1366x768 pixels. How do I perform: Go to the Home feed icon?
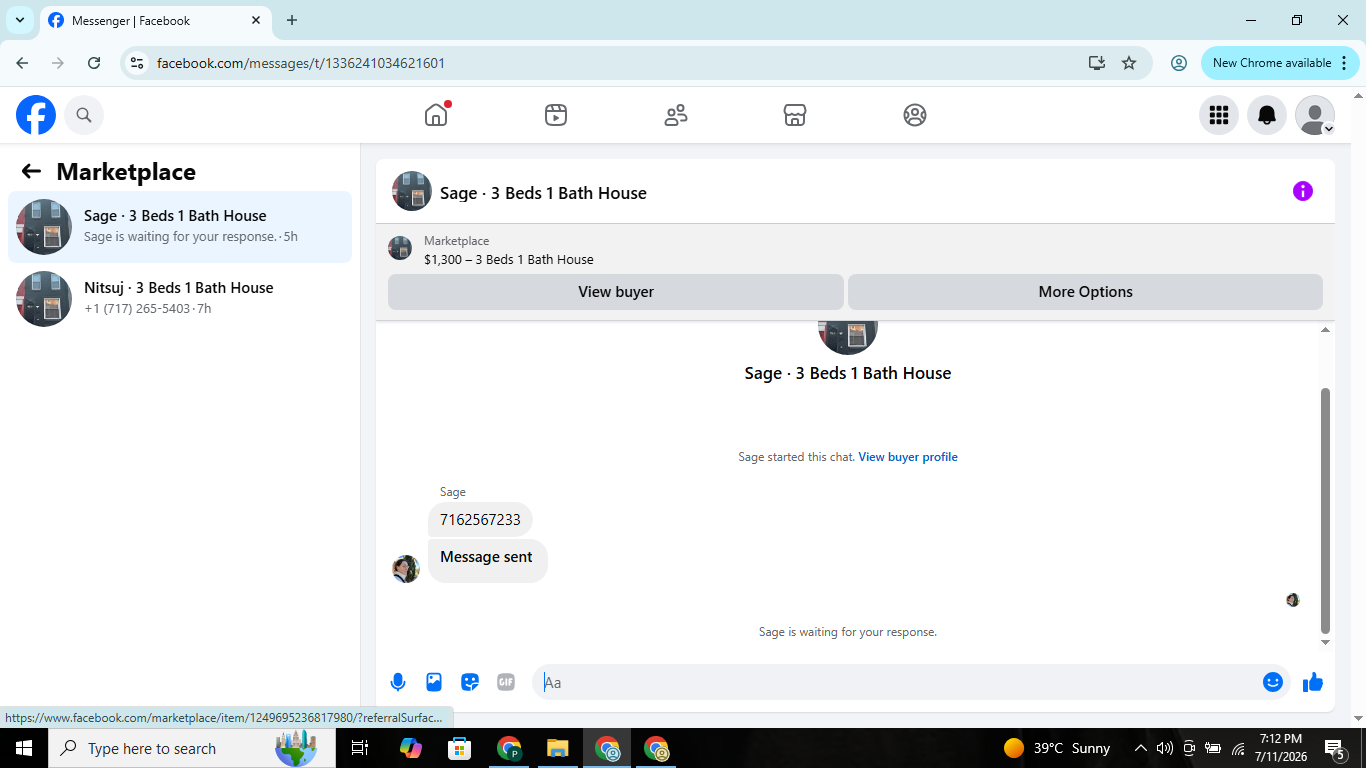pos(436,115)
